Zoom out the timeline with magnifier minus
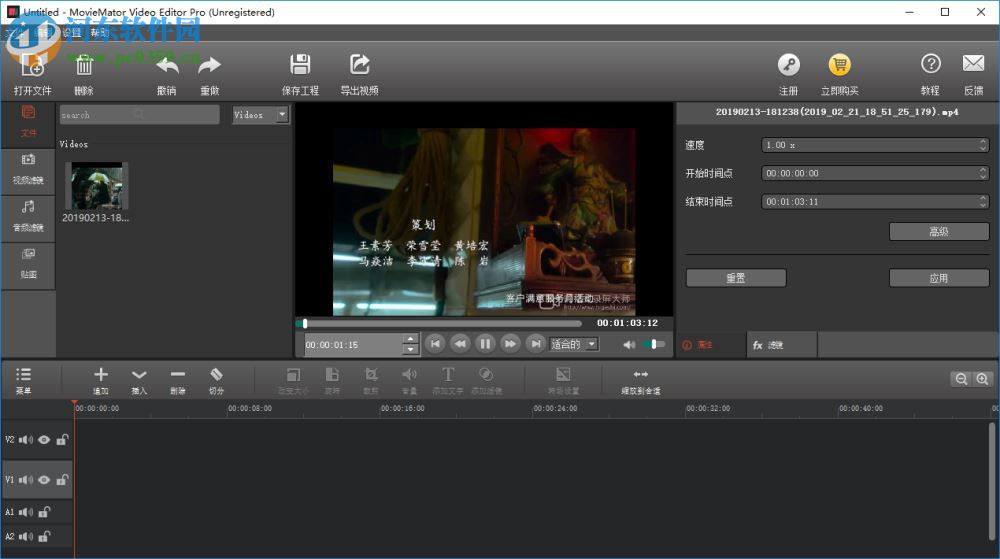Viewport: 1000px width, 559px height. click(961, 379)
